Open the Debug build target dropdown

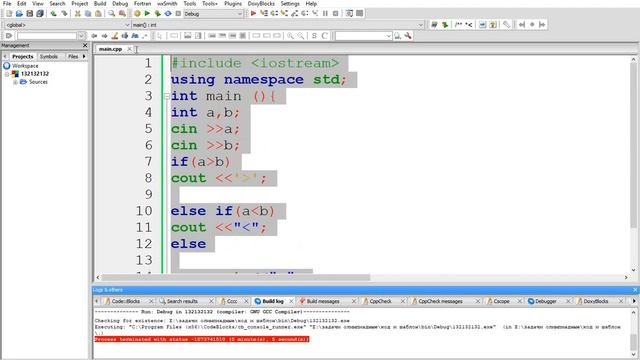click(x=240, y=14)
